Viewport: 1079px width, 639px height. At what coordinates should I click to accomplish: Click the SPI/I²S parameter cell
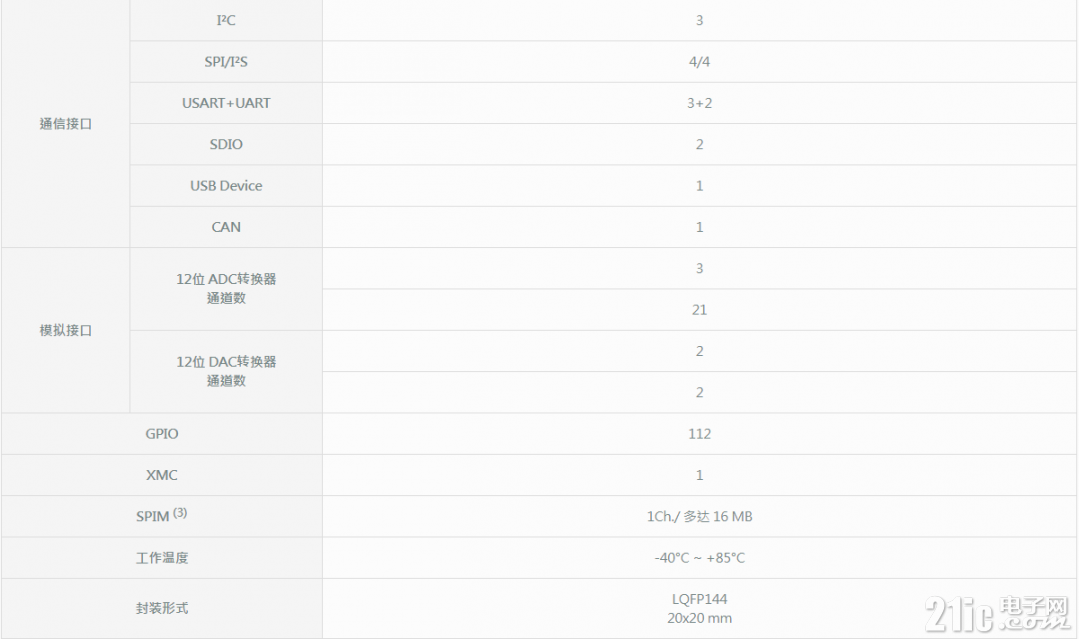226,62
